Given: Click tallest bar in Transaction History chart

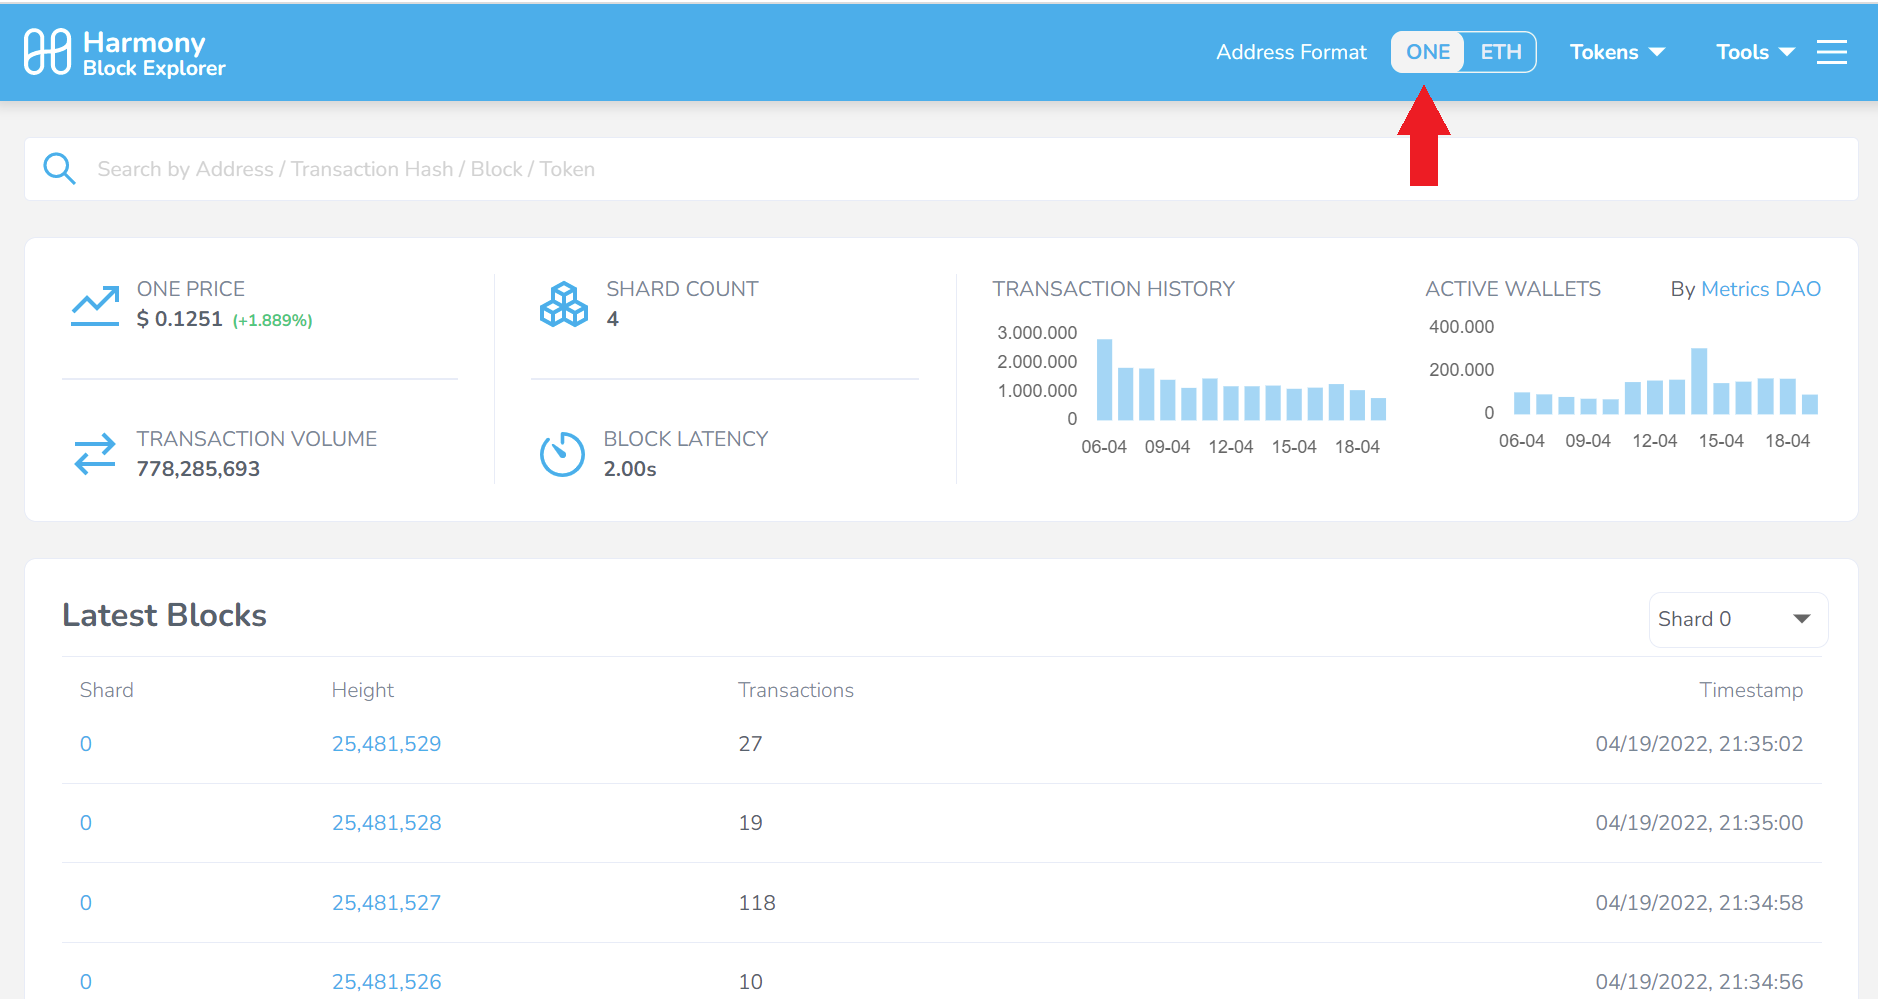Looking at the screenshot, I should pos(1104,380).
